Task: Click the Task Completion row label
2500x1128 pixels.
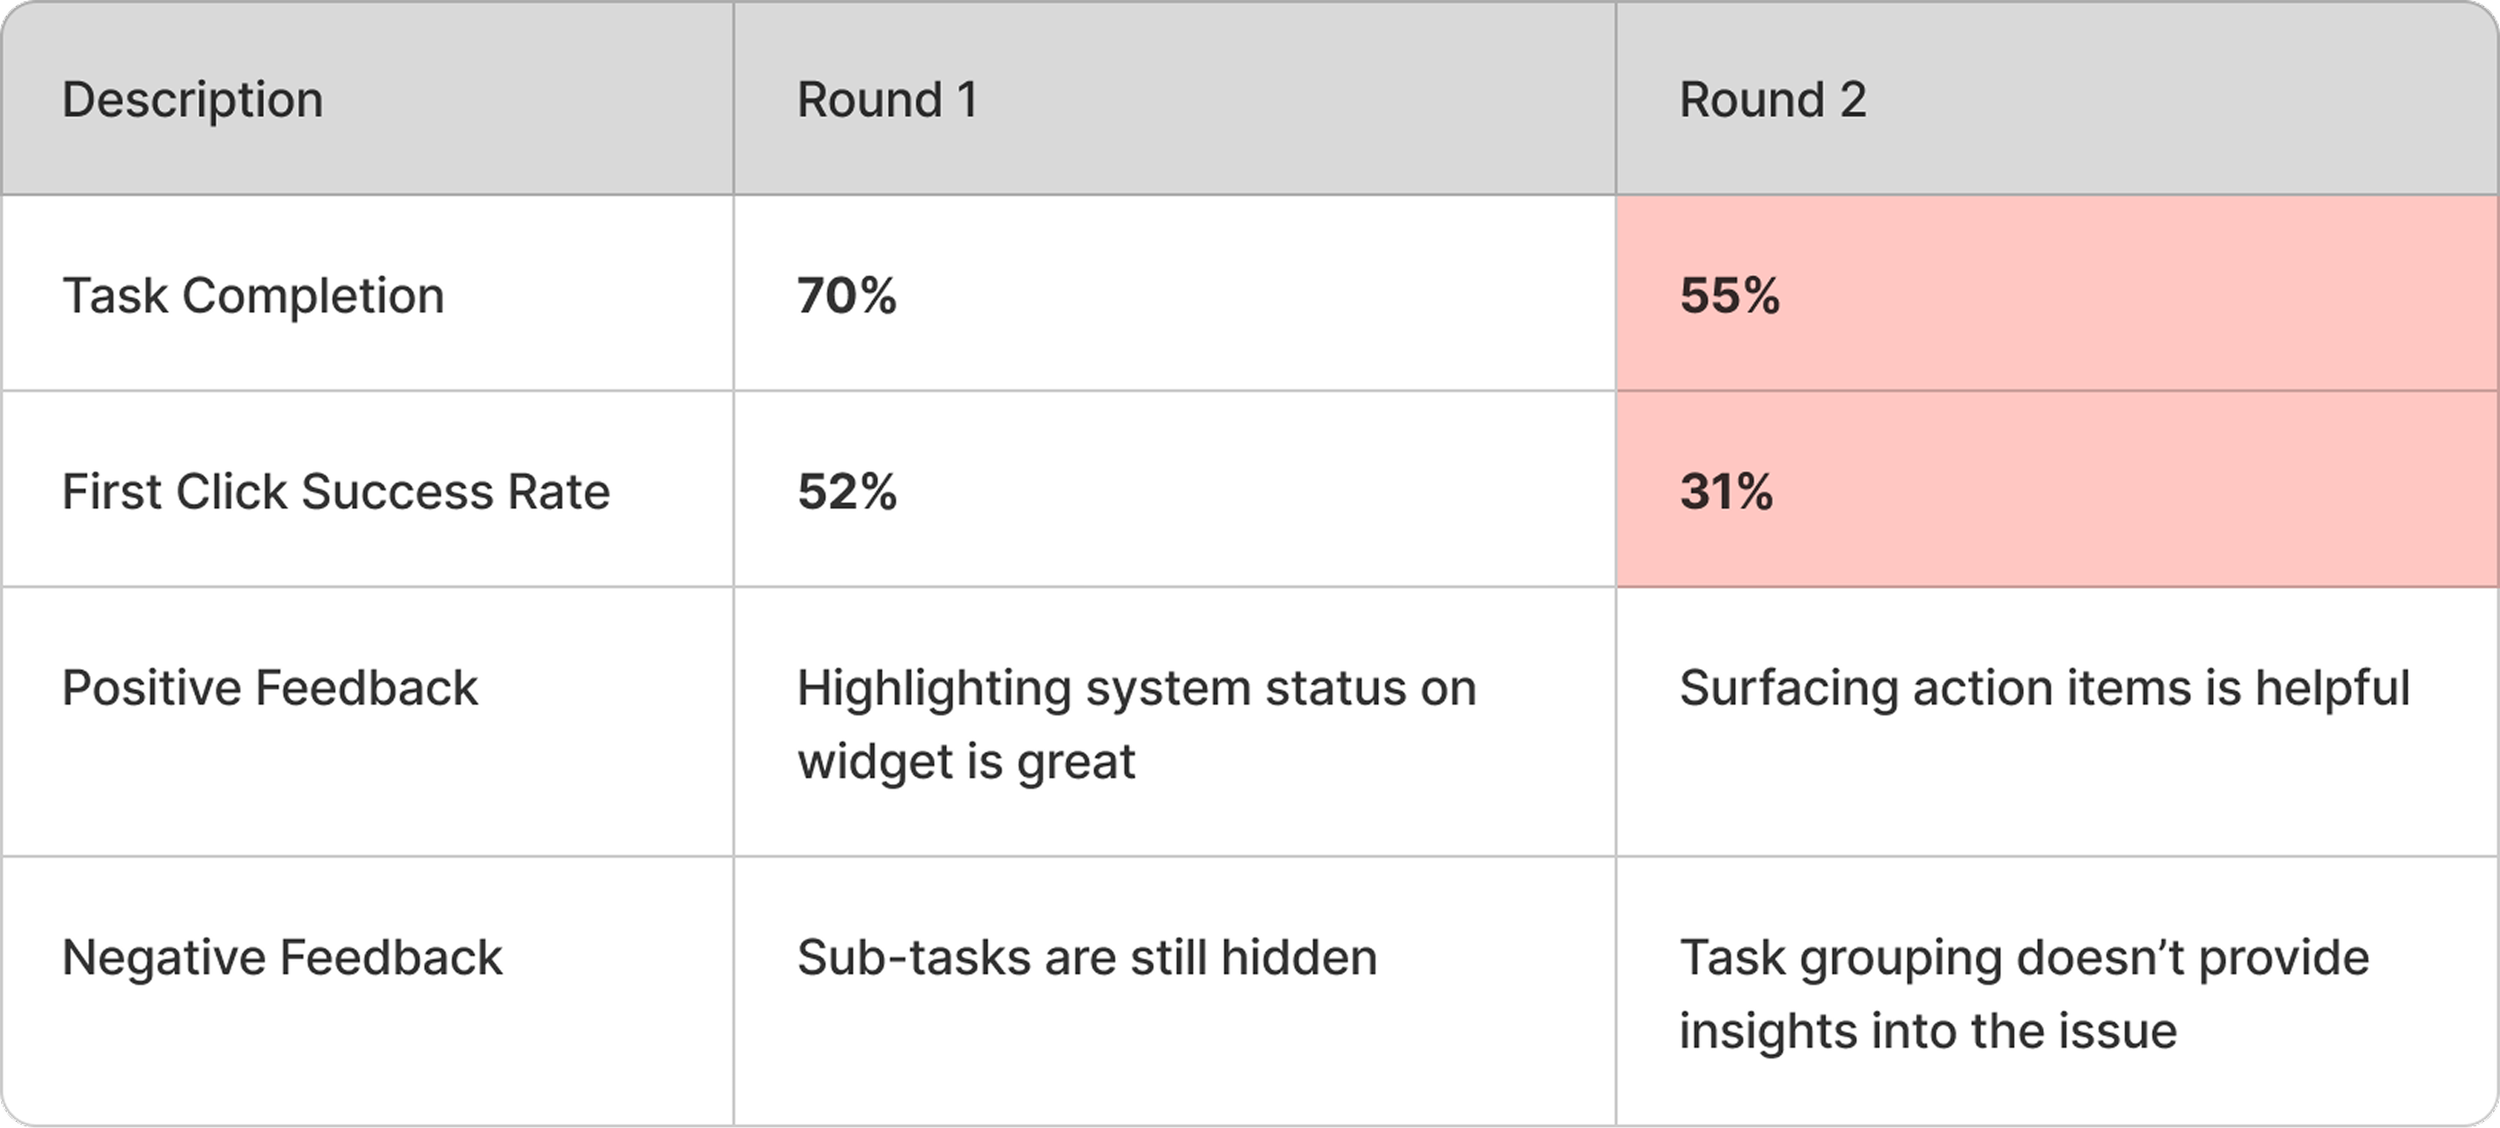Action: click(x=253, y=296)
